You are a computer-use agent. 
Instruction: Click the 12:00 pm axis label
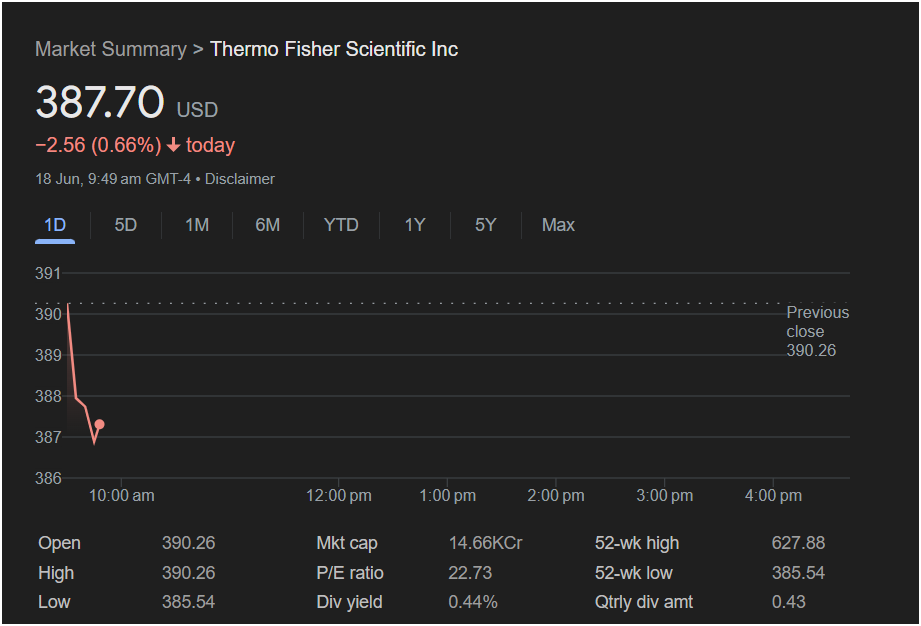click(339, 496)
